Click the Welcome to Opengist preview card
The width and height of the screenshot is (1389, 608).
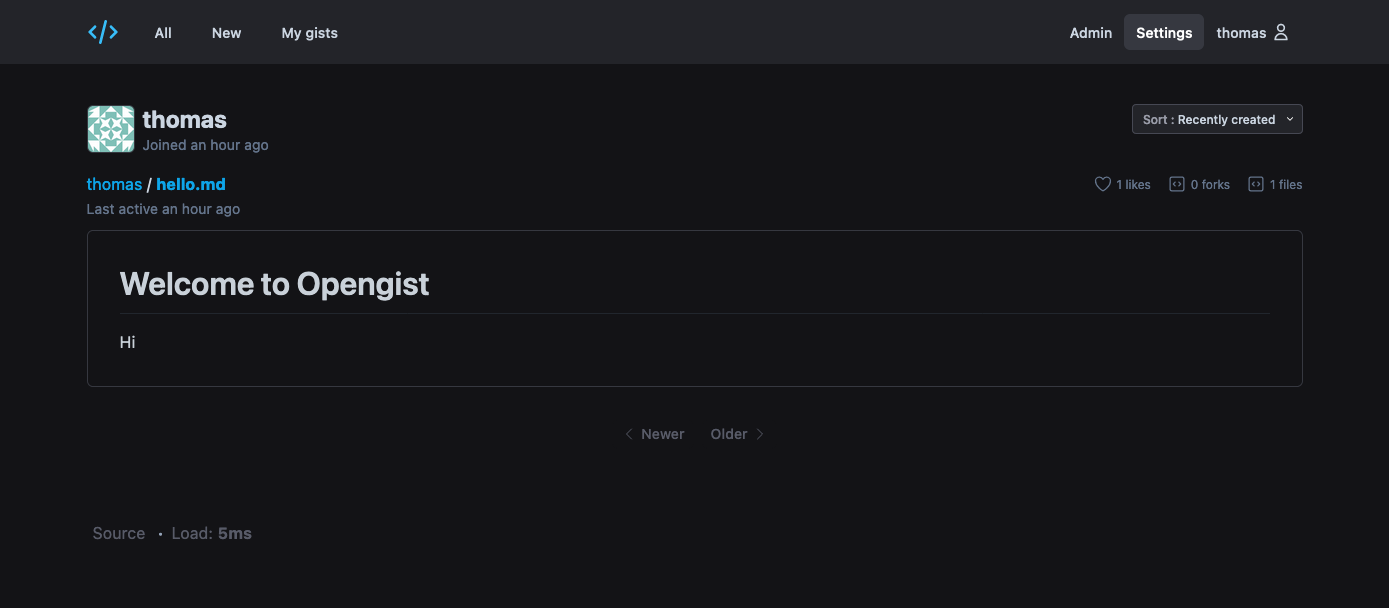(695, 309)
